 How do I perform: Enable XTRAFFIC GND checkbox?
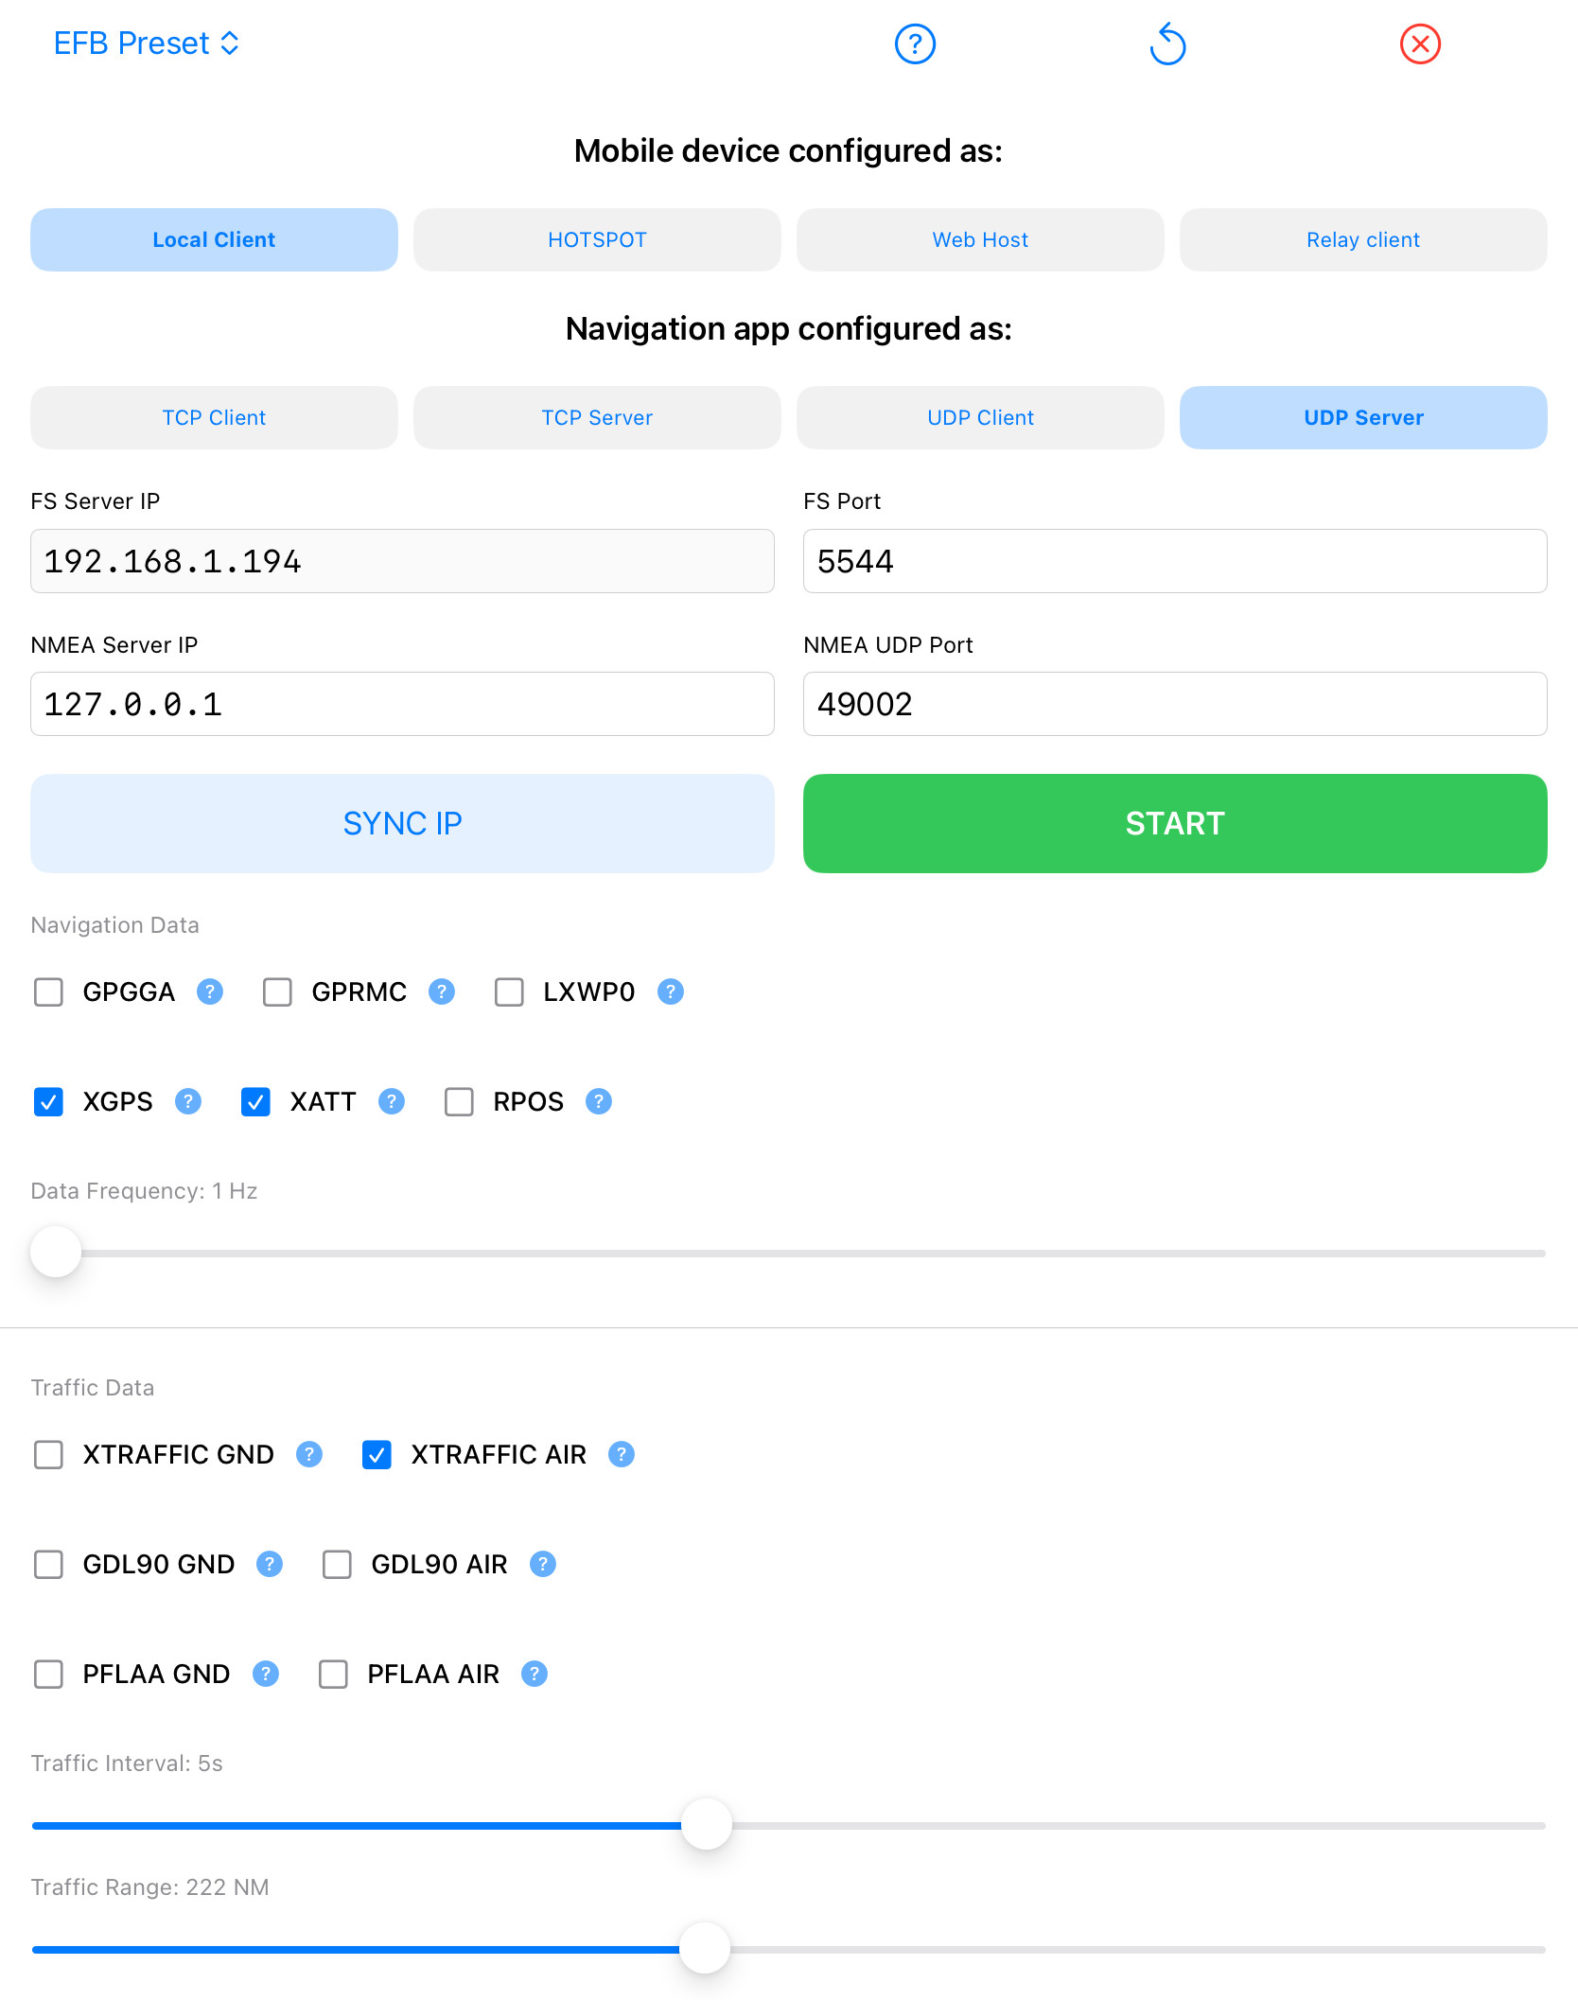48,1455
